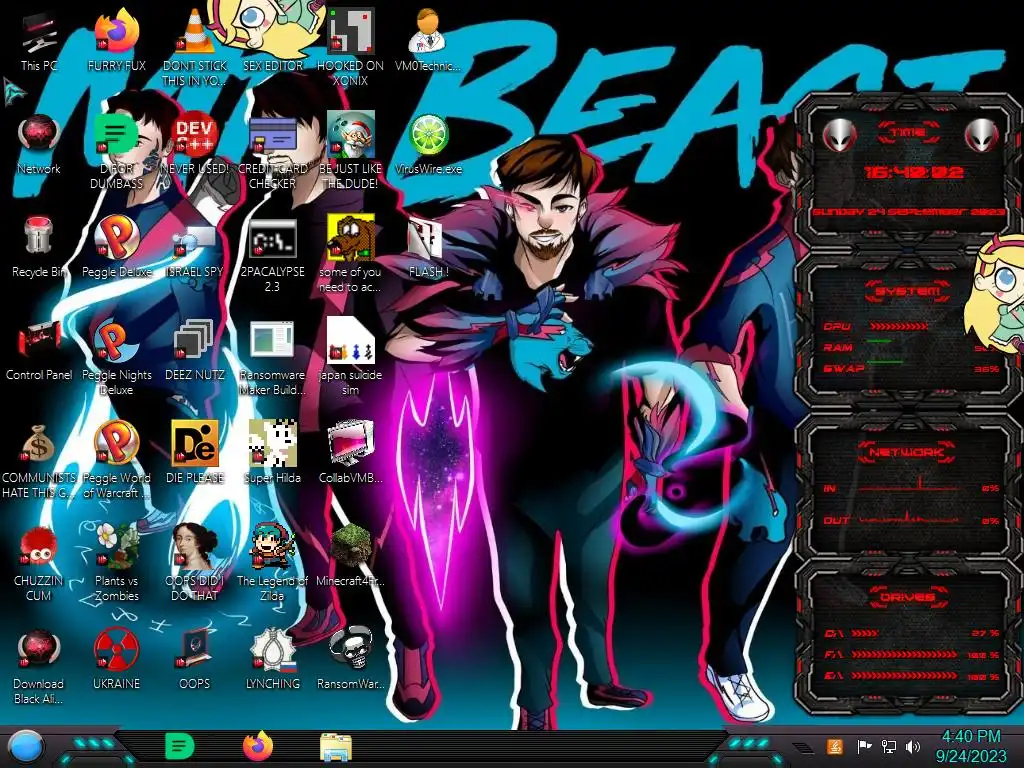Image resolution: width=1024 pixels, height=768 pixels.
Task: Click the widget clock reading 16:40
Action: pos(914,172)
